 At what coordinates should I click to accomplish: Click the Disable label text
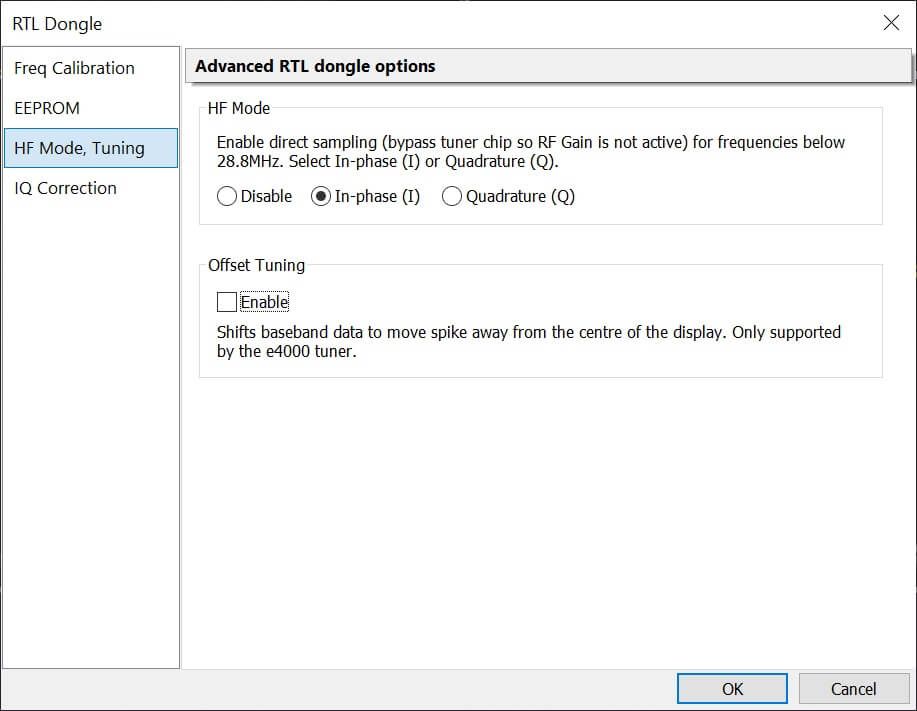267,197
